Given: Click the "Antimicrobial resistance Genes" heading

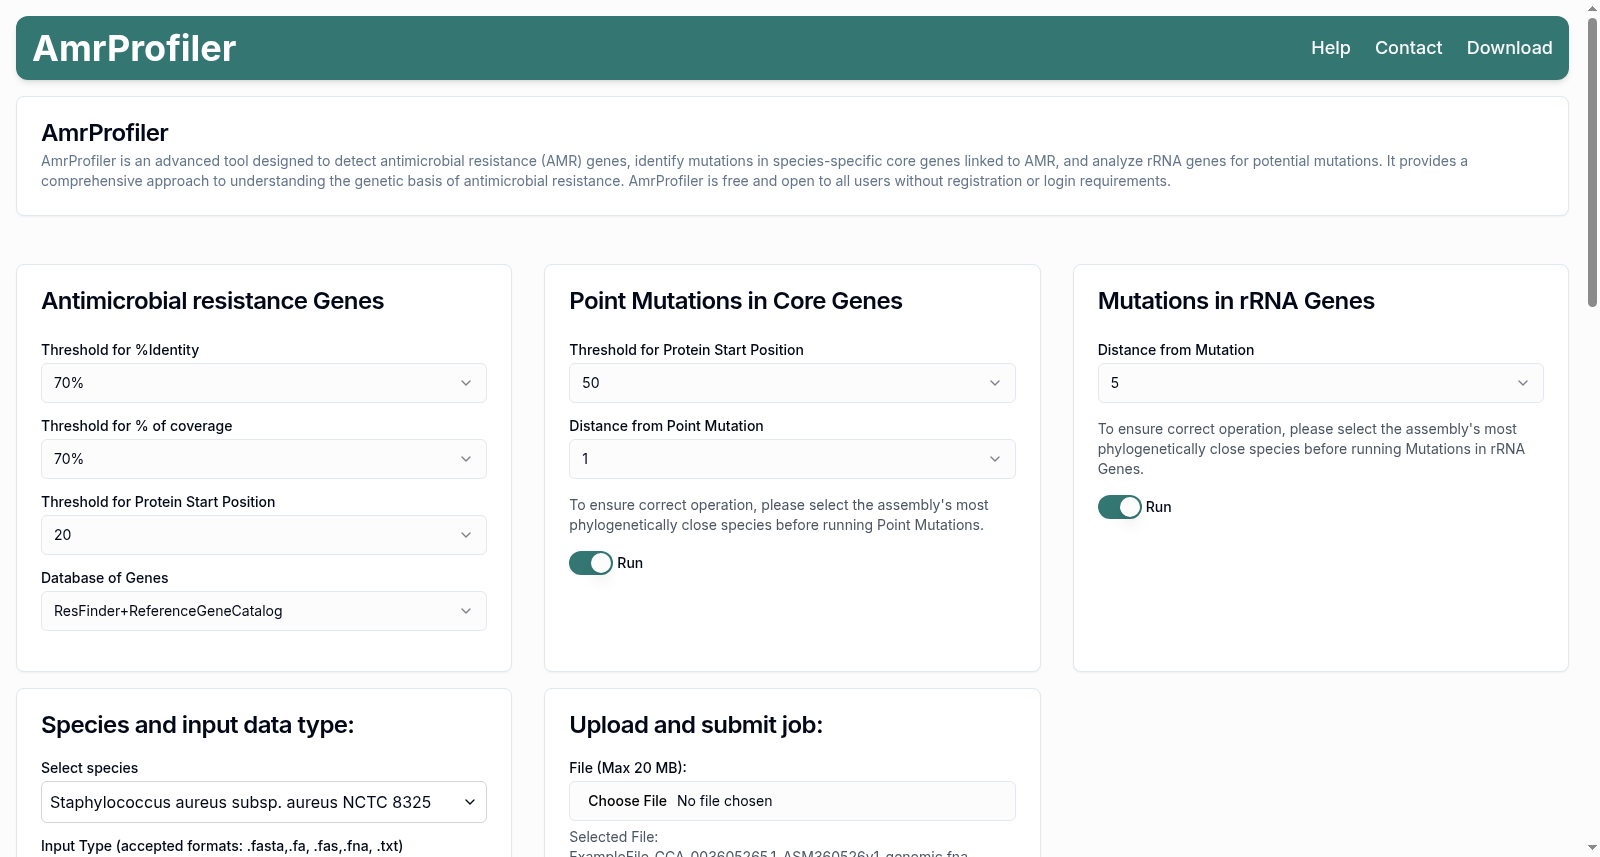Looking at the screenshot, I should point(212,301).
